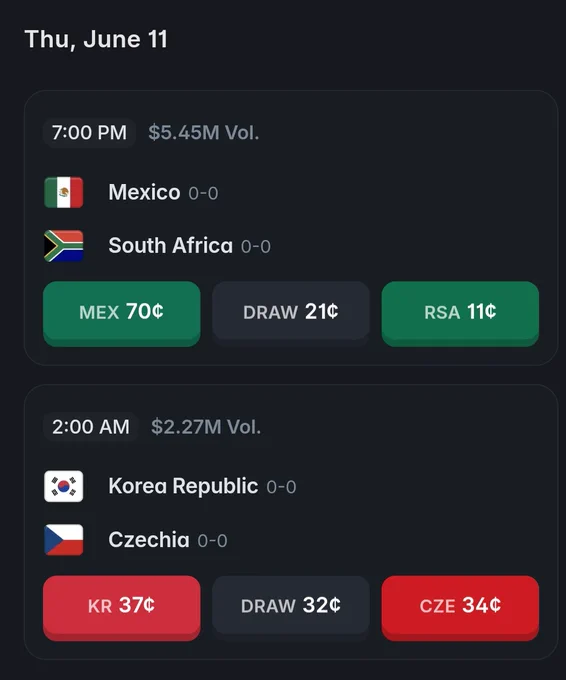
Task: Open the Czechia team name
Action: coord(149,540)
